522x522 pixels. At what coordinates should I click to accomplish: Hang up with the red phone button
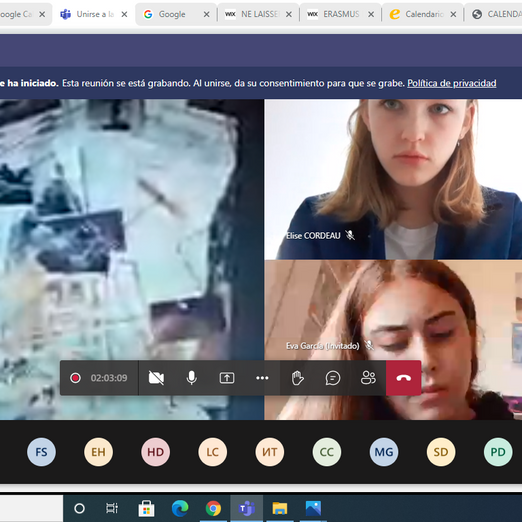click(x=404, y=378)
